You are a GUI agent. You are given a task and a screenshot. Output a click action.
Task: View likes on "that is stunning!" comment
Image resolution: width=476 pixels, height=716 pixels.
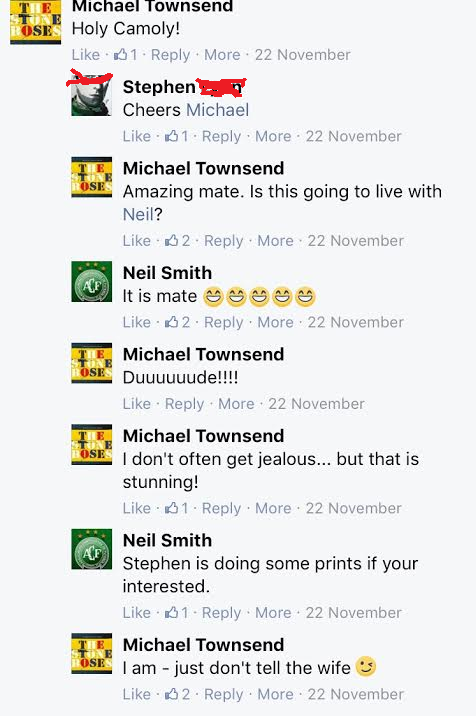tap(176, 509)
